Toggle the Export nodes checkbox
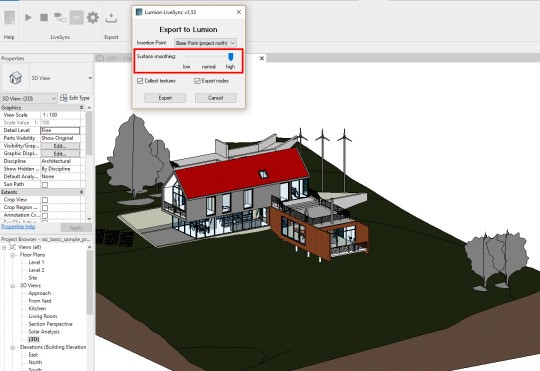 [x=197, y=81]
